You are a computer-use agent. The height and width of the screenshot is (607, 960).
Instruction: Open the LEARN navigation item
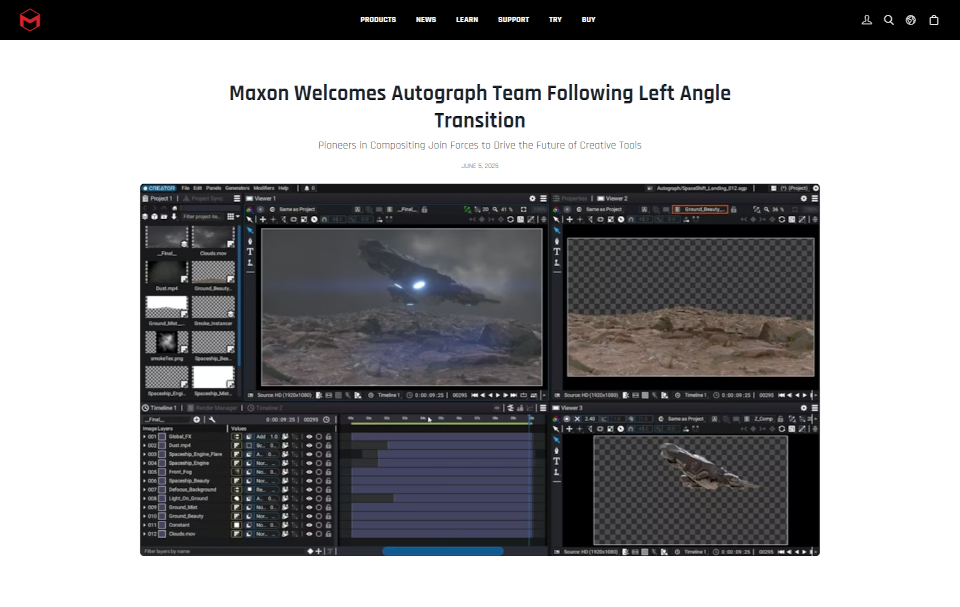(x=467, y=20)
